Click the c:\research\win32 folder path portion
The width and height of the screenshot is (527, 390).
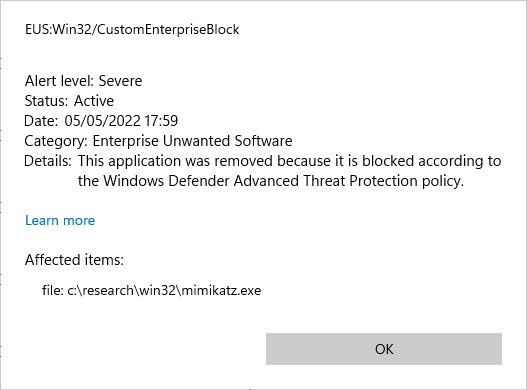pos(122,290)
